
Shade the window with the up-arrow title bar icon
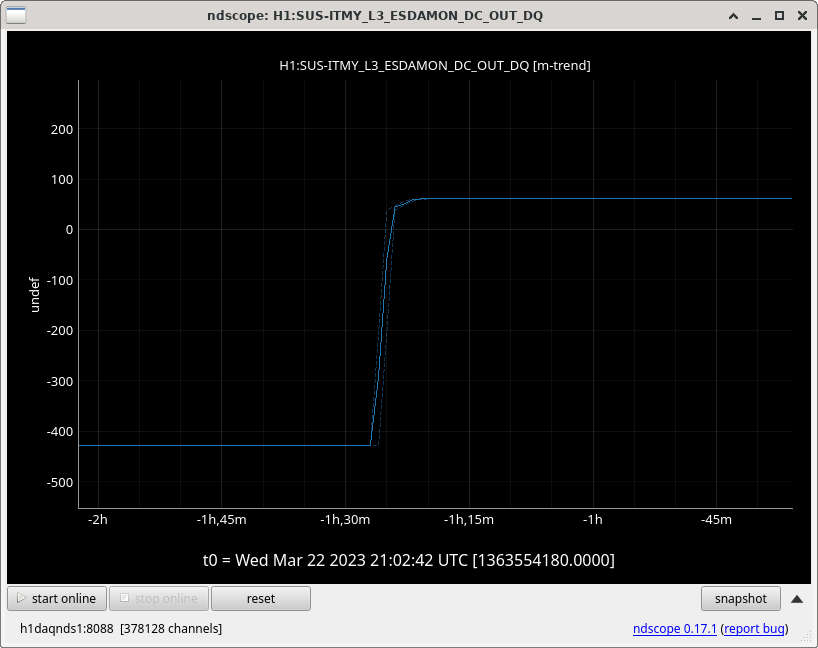click(x=733, y=16)
